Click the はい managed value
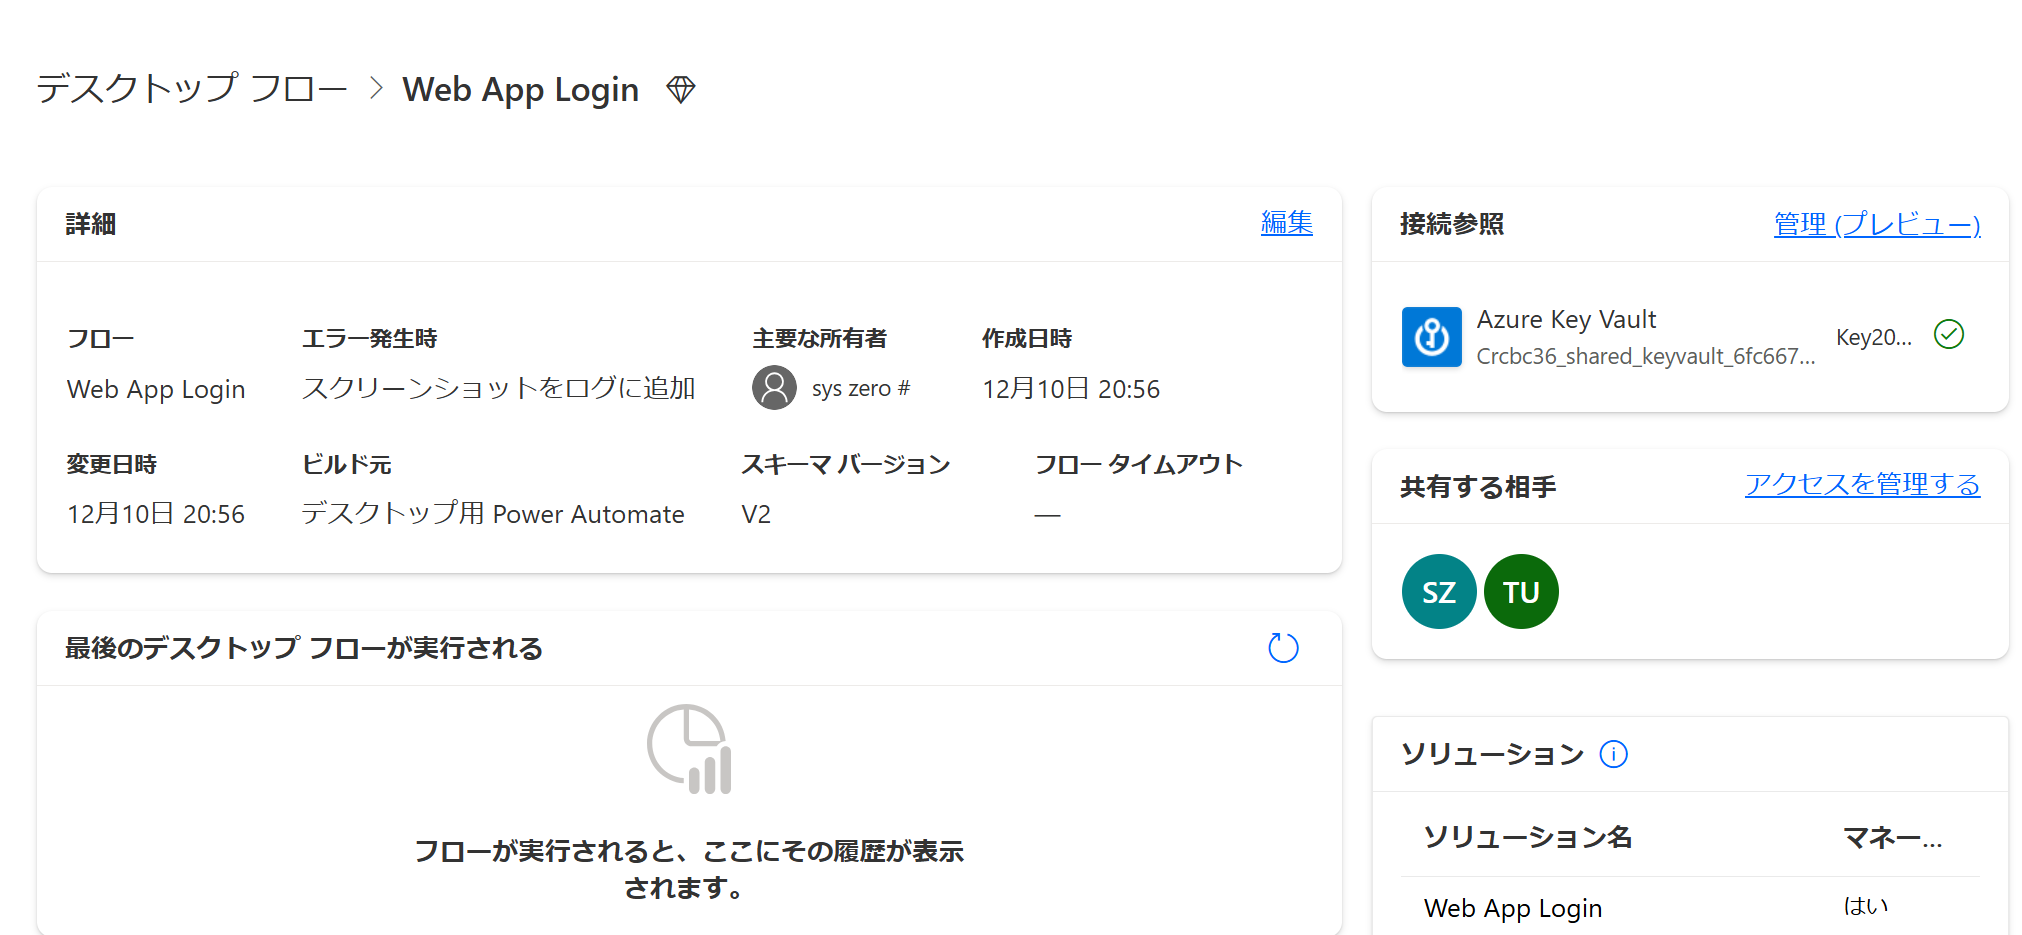This screenshot has width=2022, height=935. click(x=1866, y=906)
